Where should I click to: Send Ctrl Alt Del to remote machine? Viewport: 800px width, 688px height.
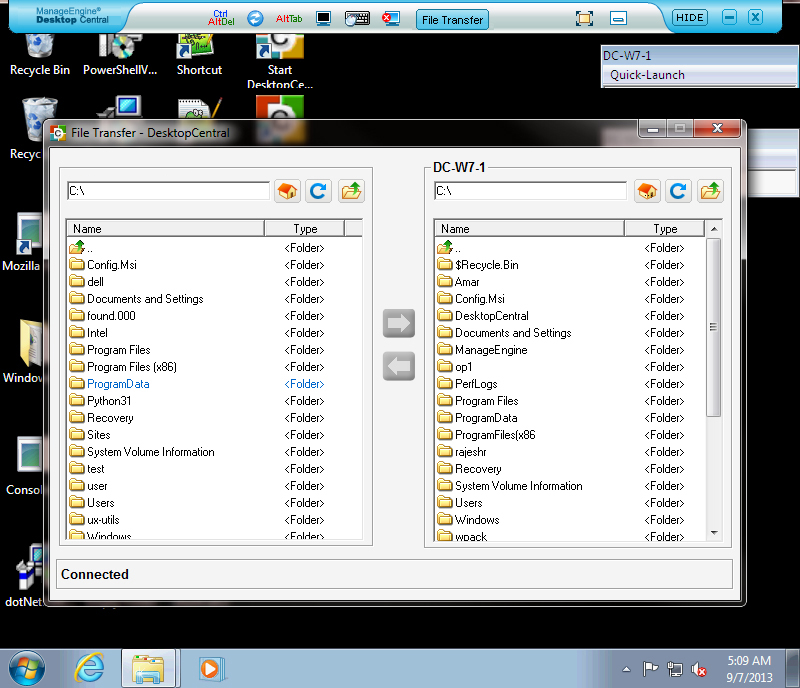click(221, 18)
